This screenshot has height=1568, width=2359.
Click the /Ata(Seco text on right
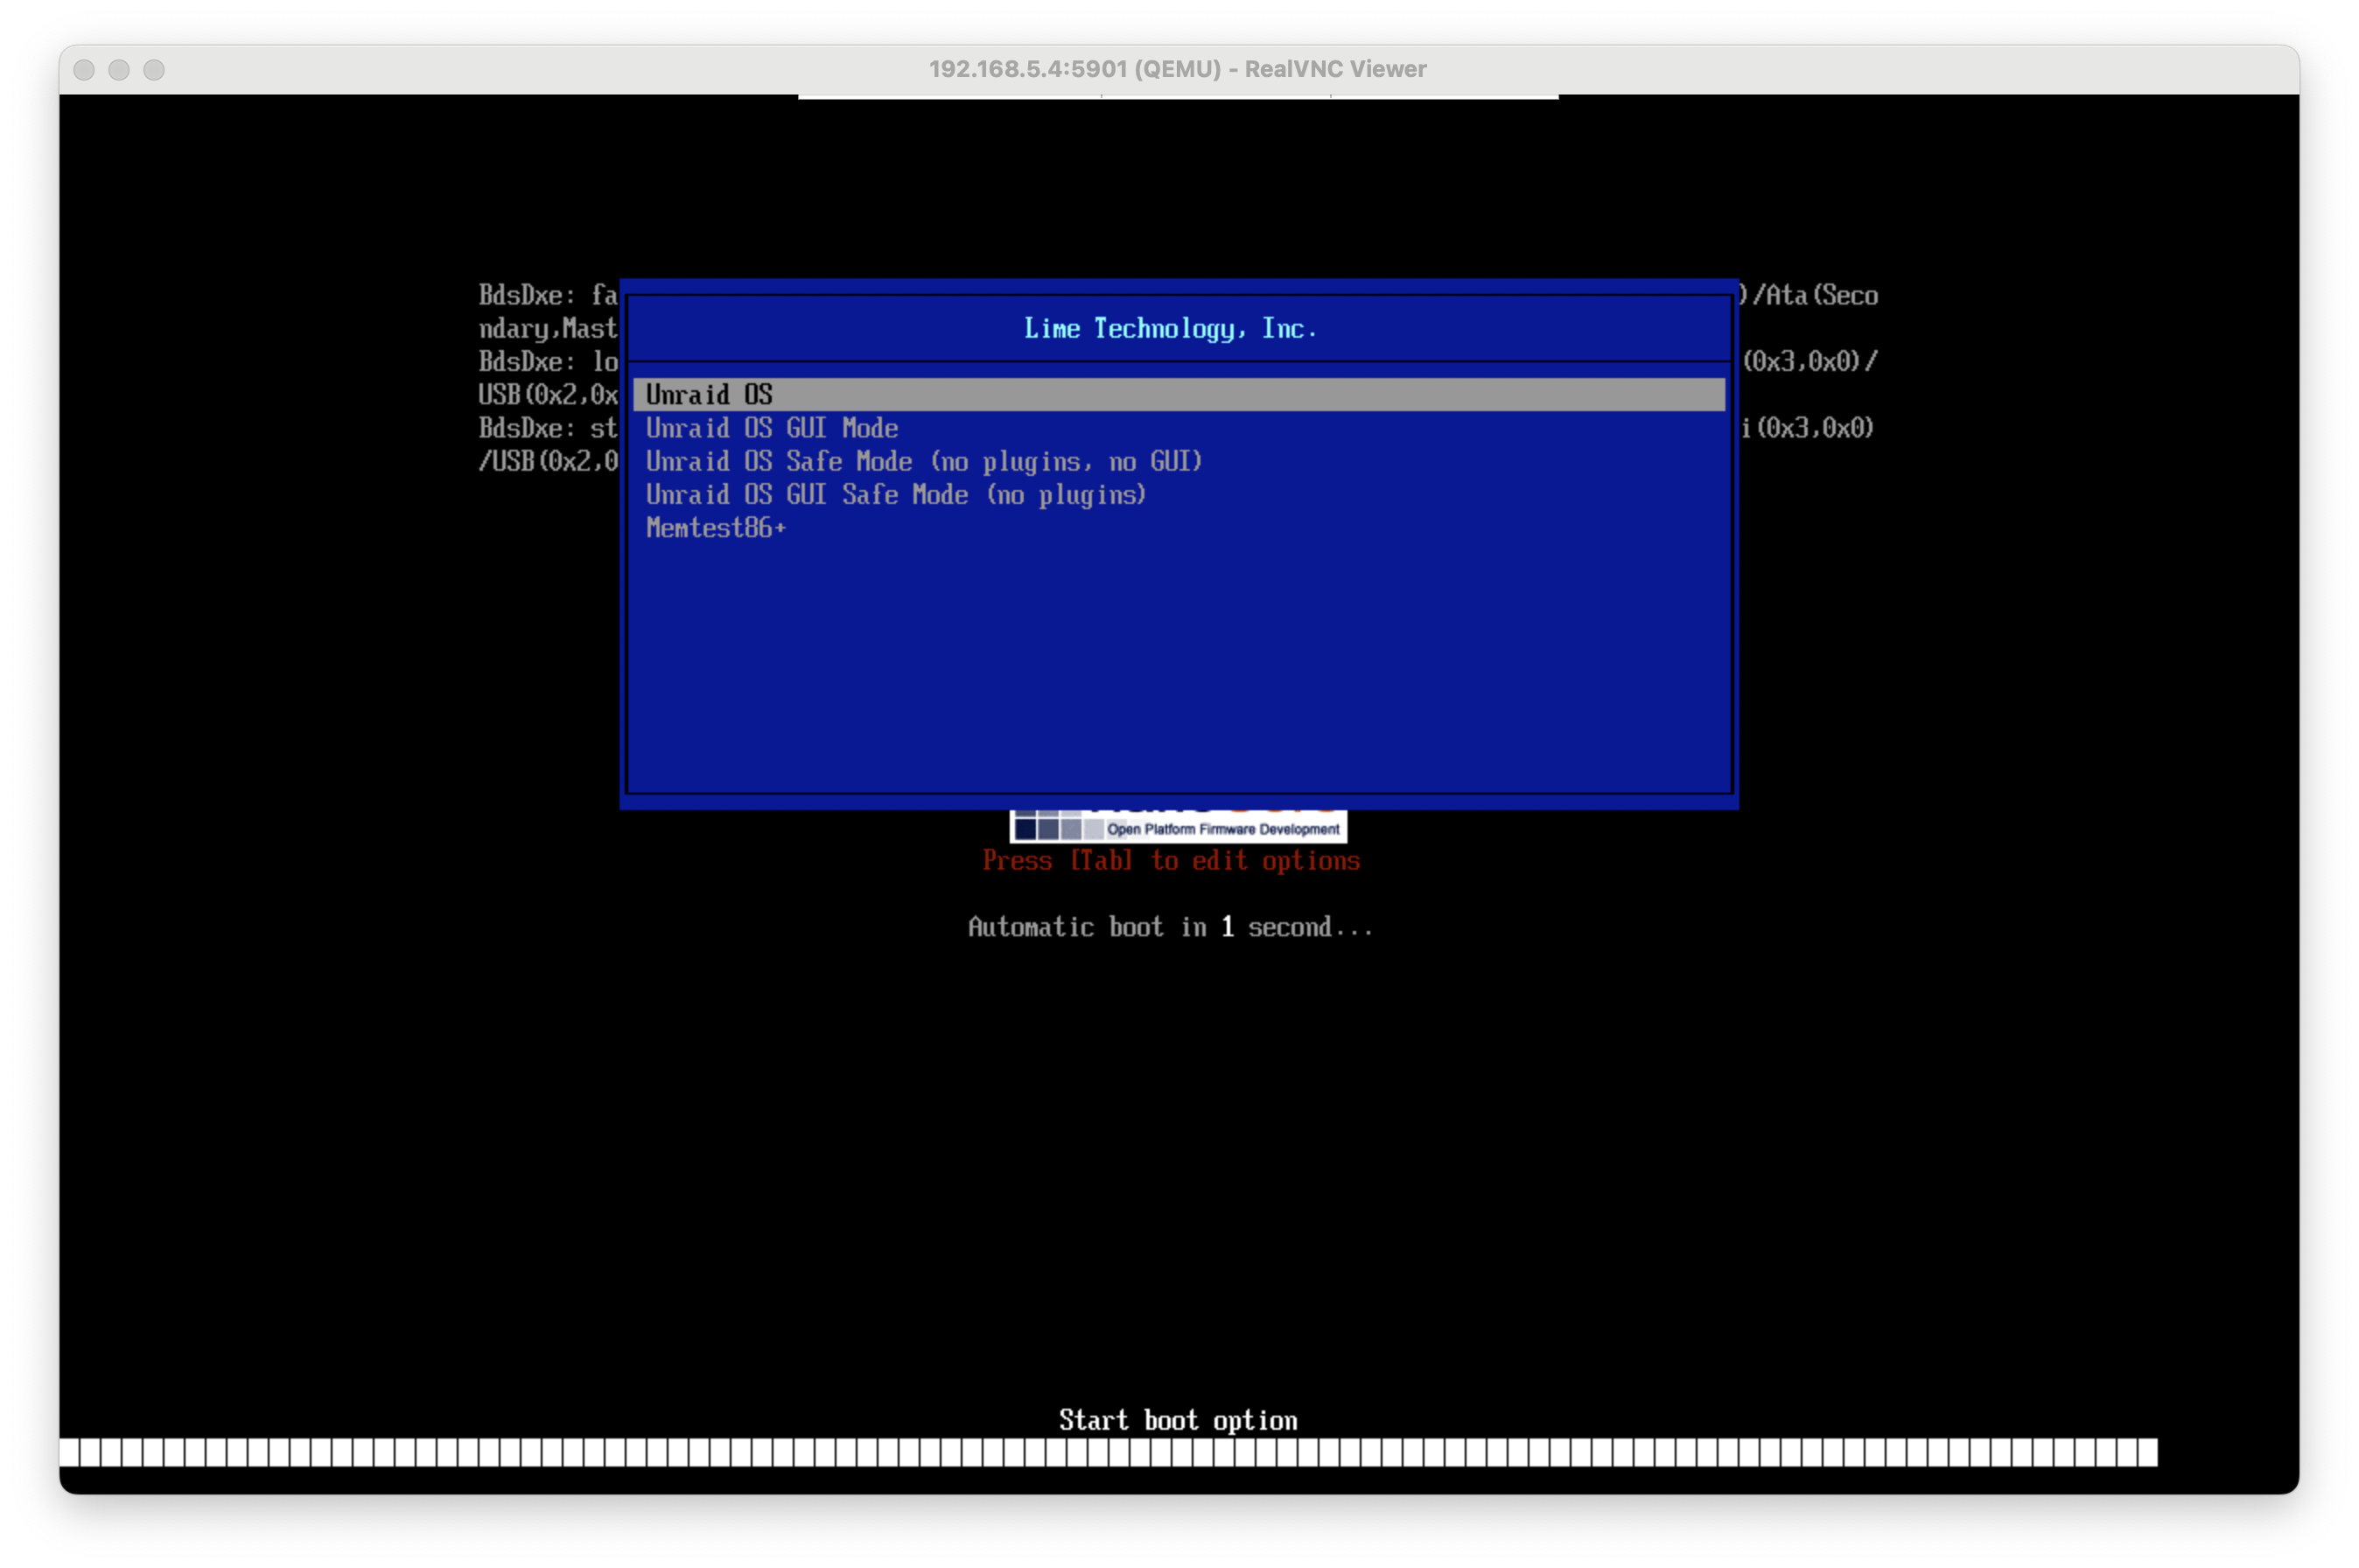point(1814,295)
